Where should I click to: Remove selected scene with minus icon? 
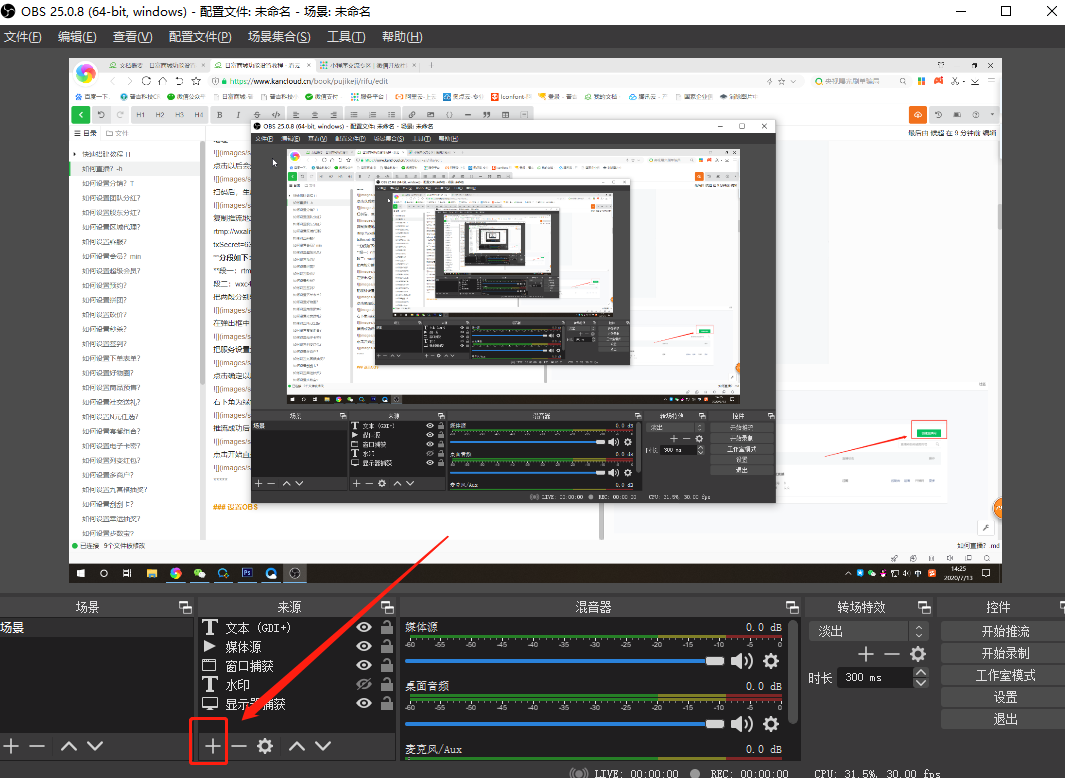point(37,745)
